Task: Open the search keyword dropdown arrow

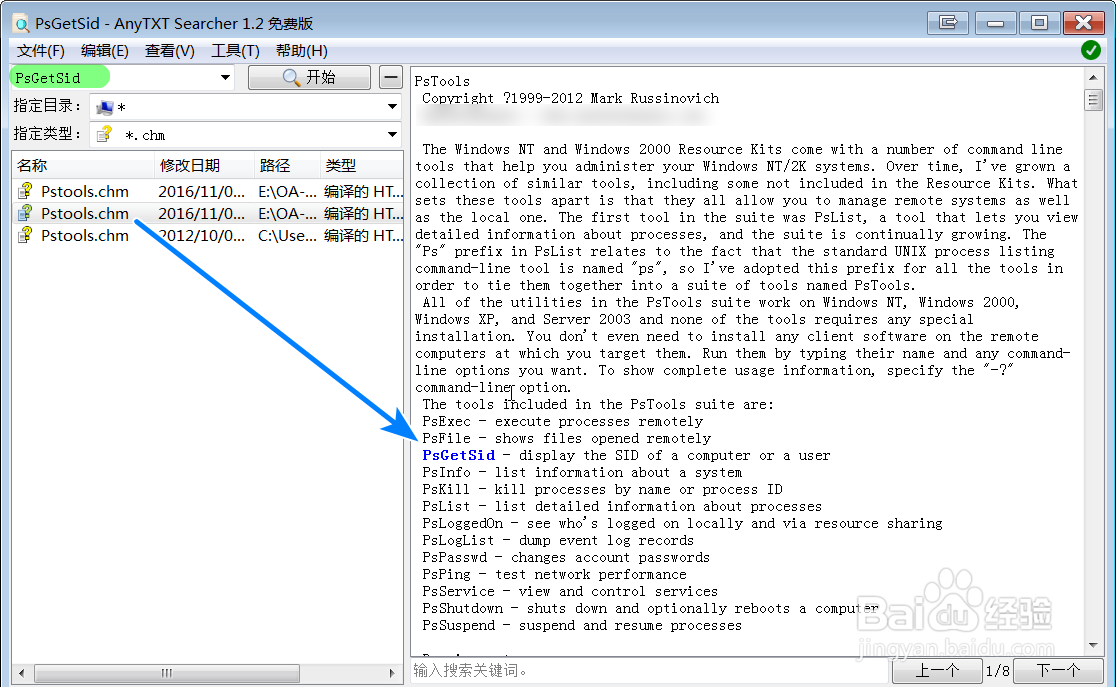Action: click(x=225, y=78)
